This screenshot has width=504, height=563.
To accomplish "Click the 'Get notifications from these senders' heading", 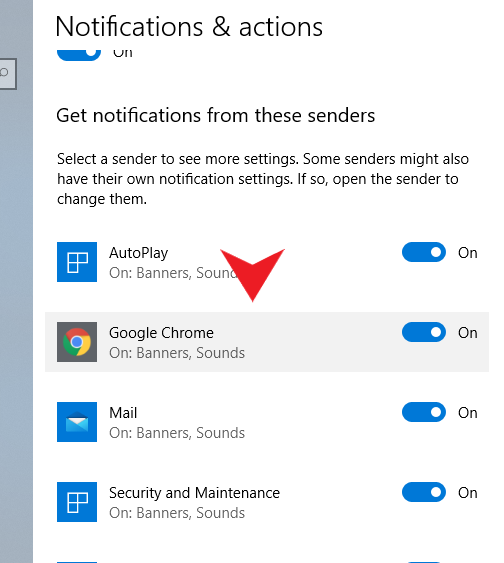I will [216, 116].
